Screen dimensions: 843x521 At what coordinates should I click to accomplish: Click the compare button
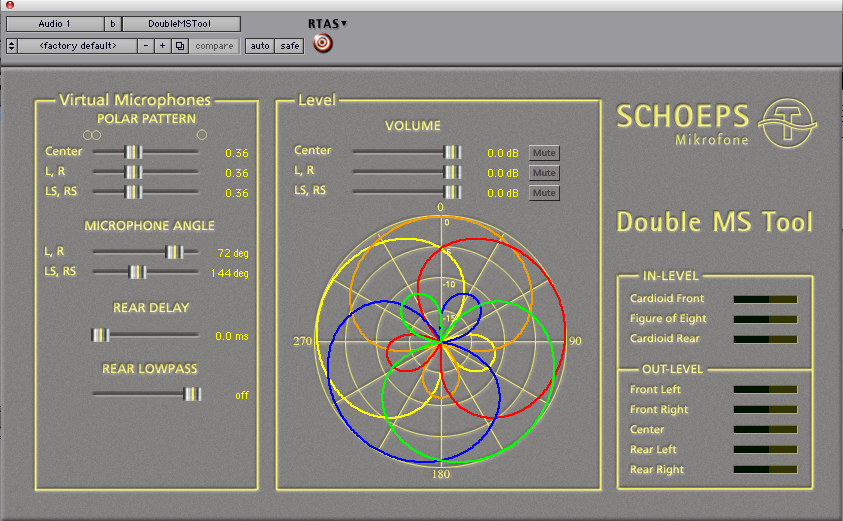tap(214, 46)
